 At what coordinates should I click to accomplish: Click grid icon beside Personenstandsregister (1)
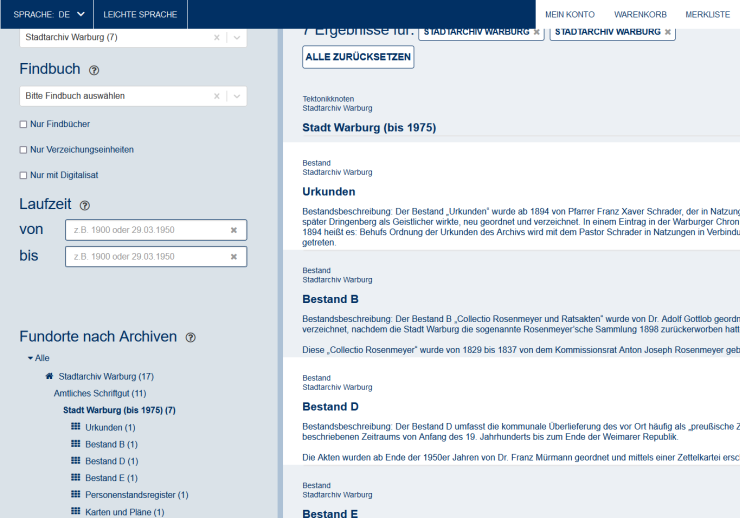coord(76,494)
